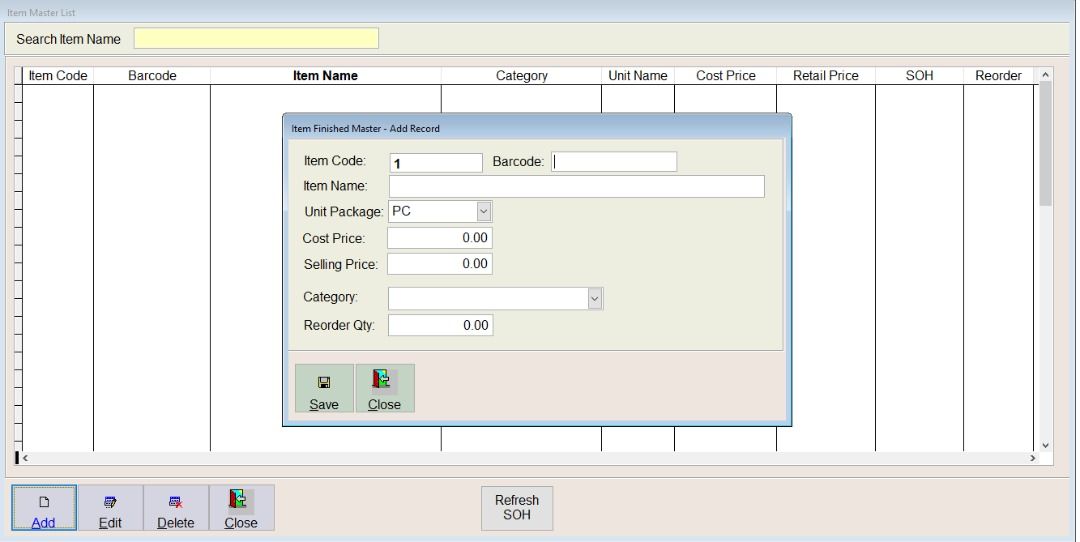The height and width of the screenshot is (542, 1080).
Task: Click the SOH column header
Action: [920, 76]
